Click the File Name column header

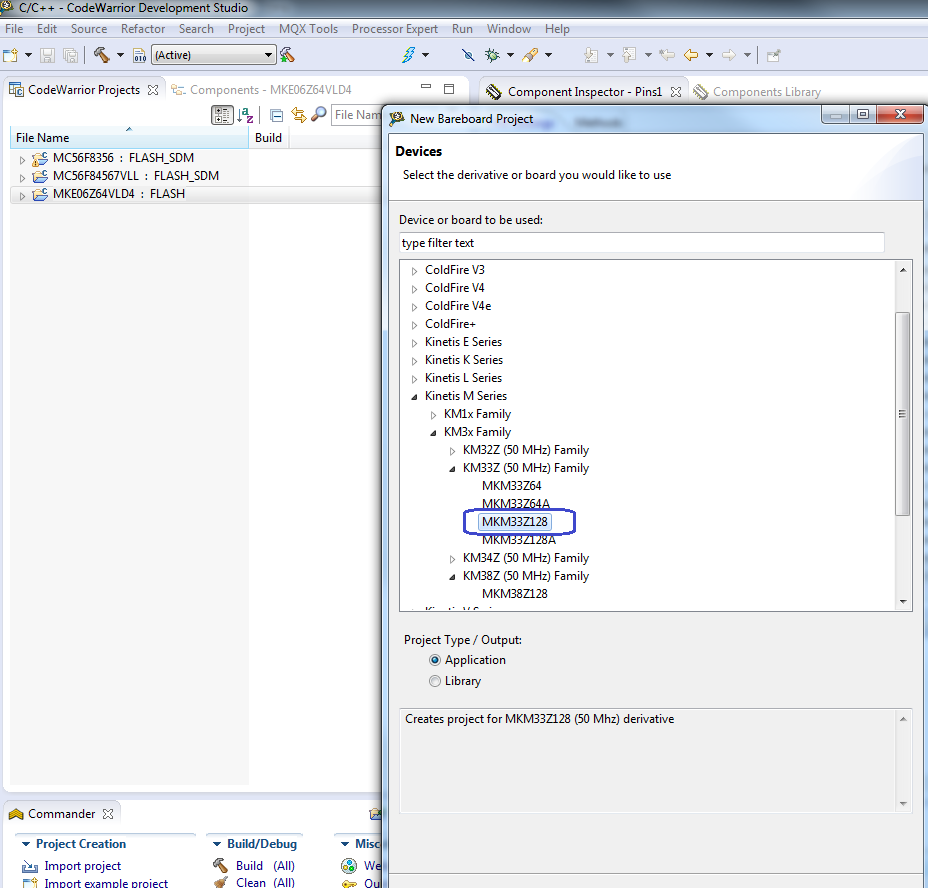coord(129,138)
